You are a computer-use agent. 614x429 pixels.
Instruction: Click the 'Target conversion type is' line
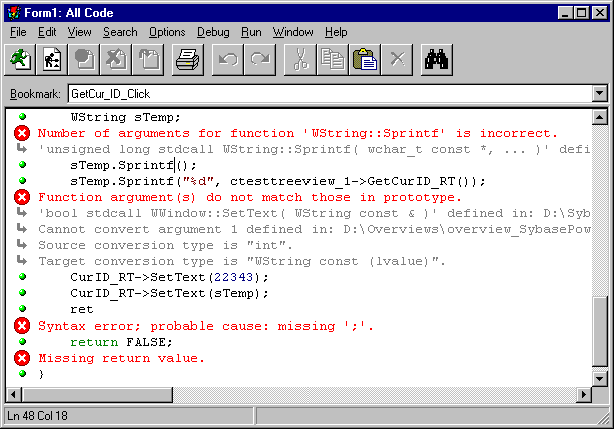coord(242,261)
